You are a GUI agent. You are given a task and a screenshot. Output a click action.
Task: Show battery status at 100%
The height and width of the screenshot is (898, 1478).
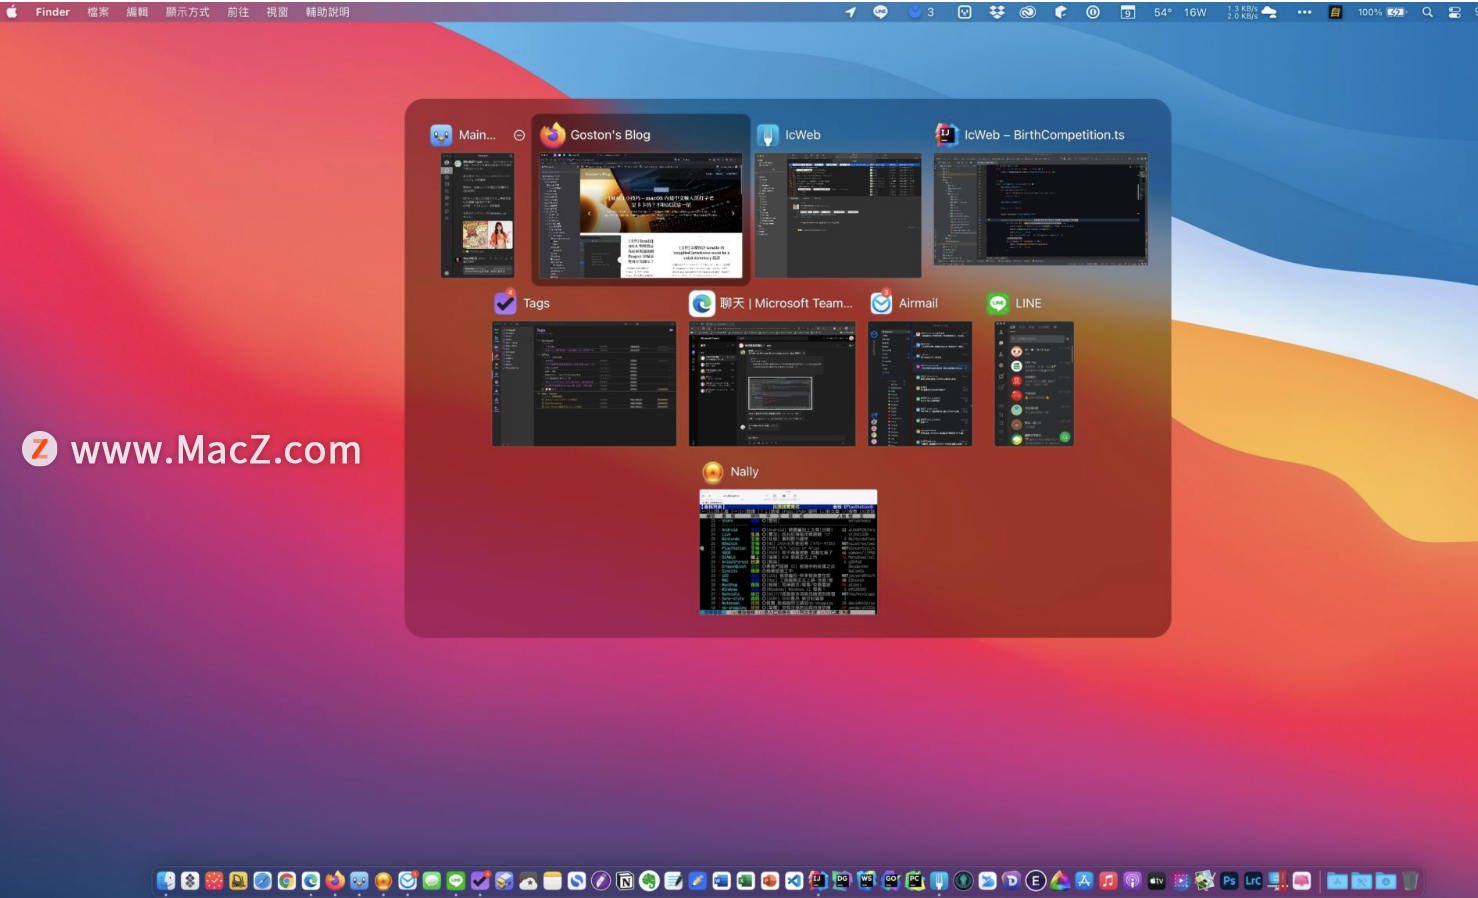[x=1382, y=12]
